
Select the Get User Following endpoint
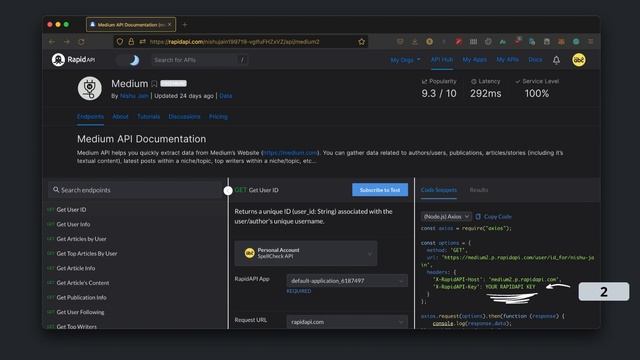pyautogui.click(x=80, y=312)
